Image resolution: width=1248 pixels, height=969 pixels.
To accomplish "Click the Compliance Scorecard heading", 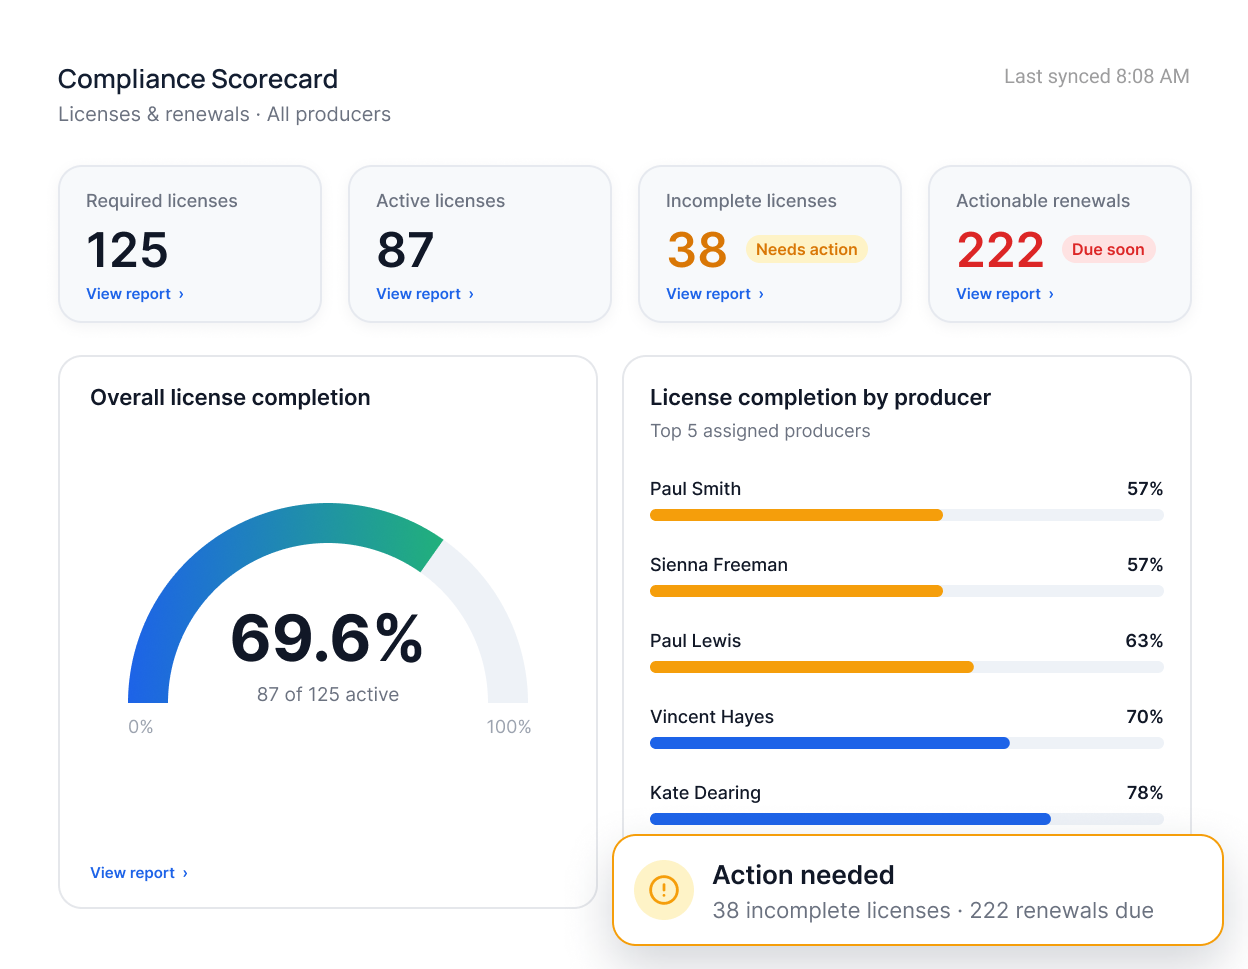I will 198,79.
